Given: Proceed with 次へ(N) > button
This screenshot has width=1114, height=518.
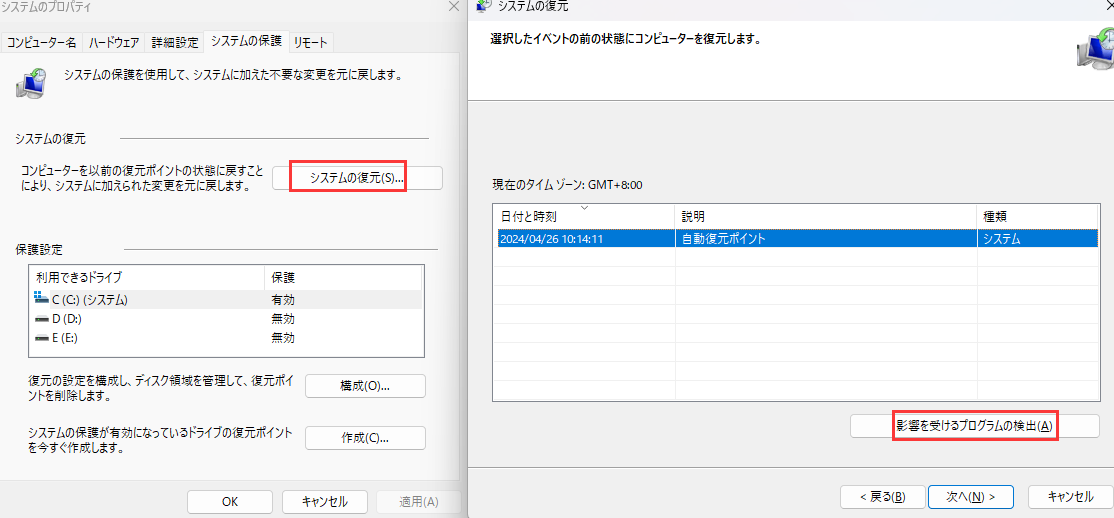Looking at the screenshot, I should tap(970, 497).
